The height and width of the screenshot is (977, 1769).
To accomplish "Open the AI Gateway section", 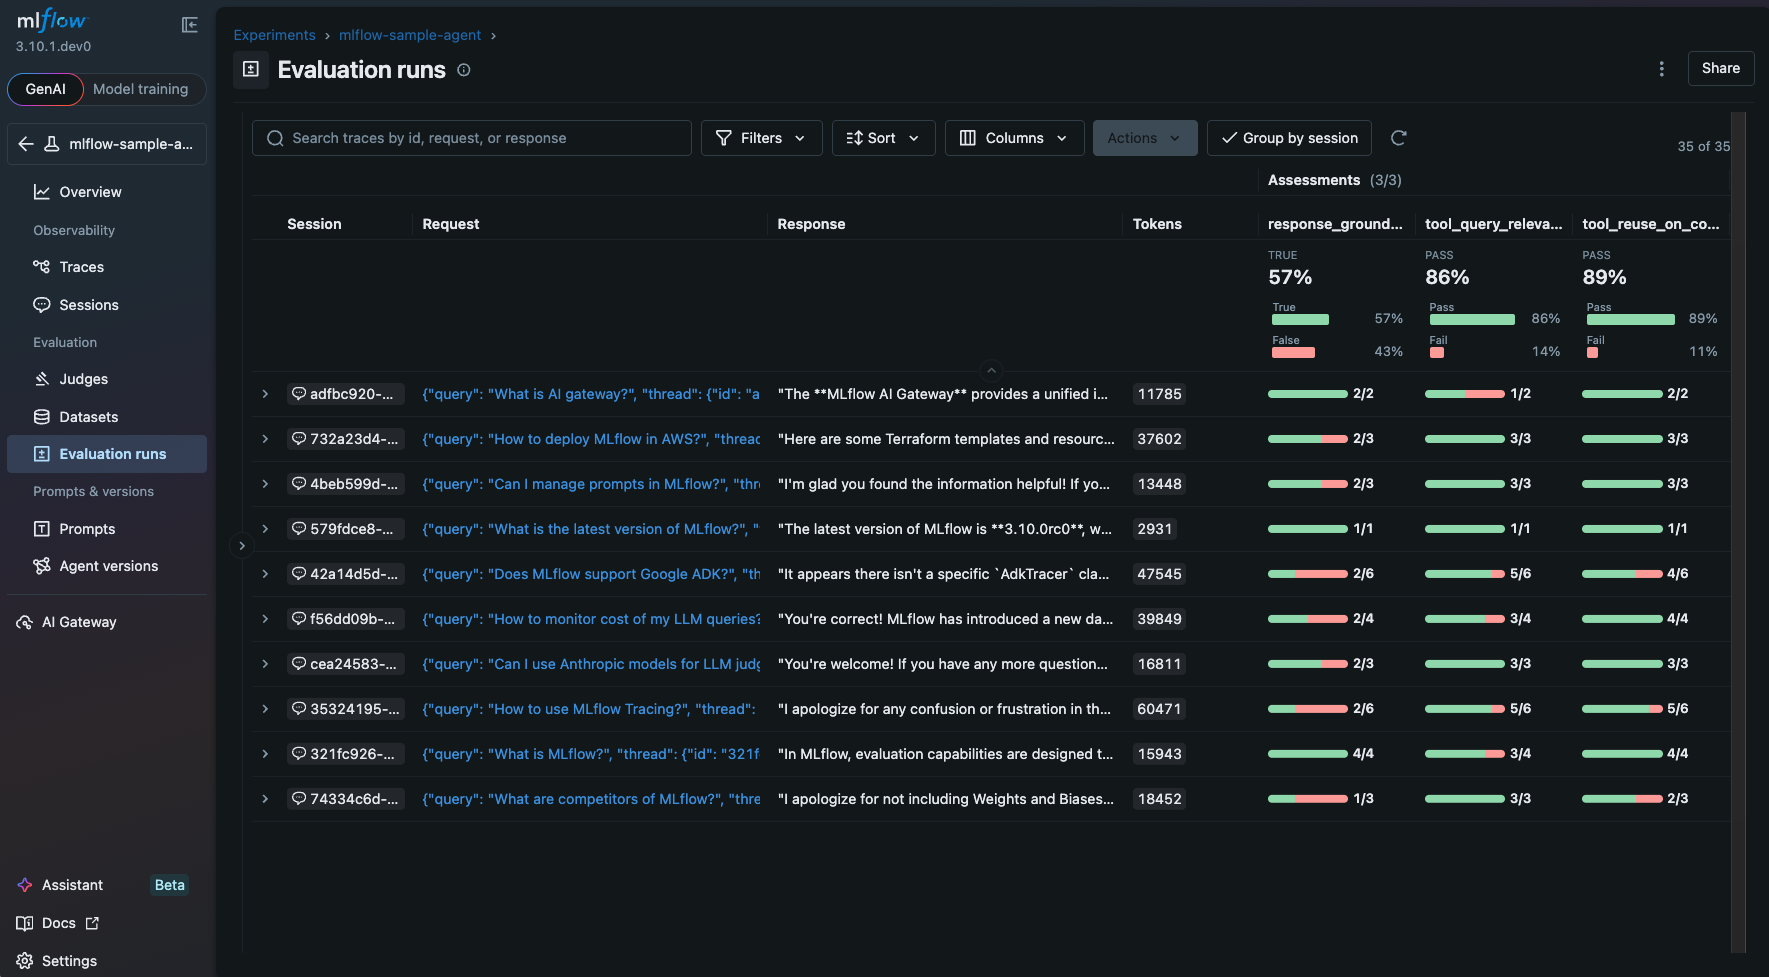I will [66, 621].
